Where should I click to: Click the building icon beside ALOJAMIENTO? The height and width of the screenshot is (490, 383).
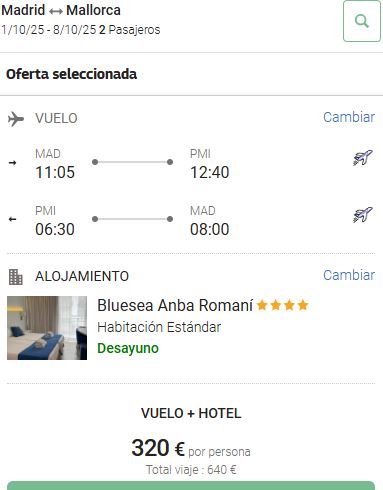16,277
